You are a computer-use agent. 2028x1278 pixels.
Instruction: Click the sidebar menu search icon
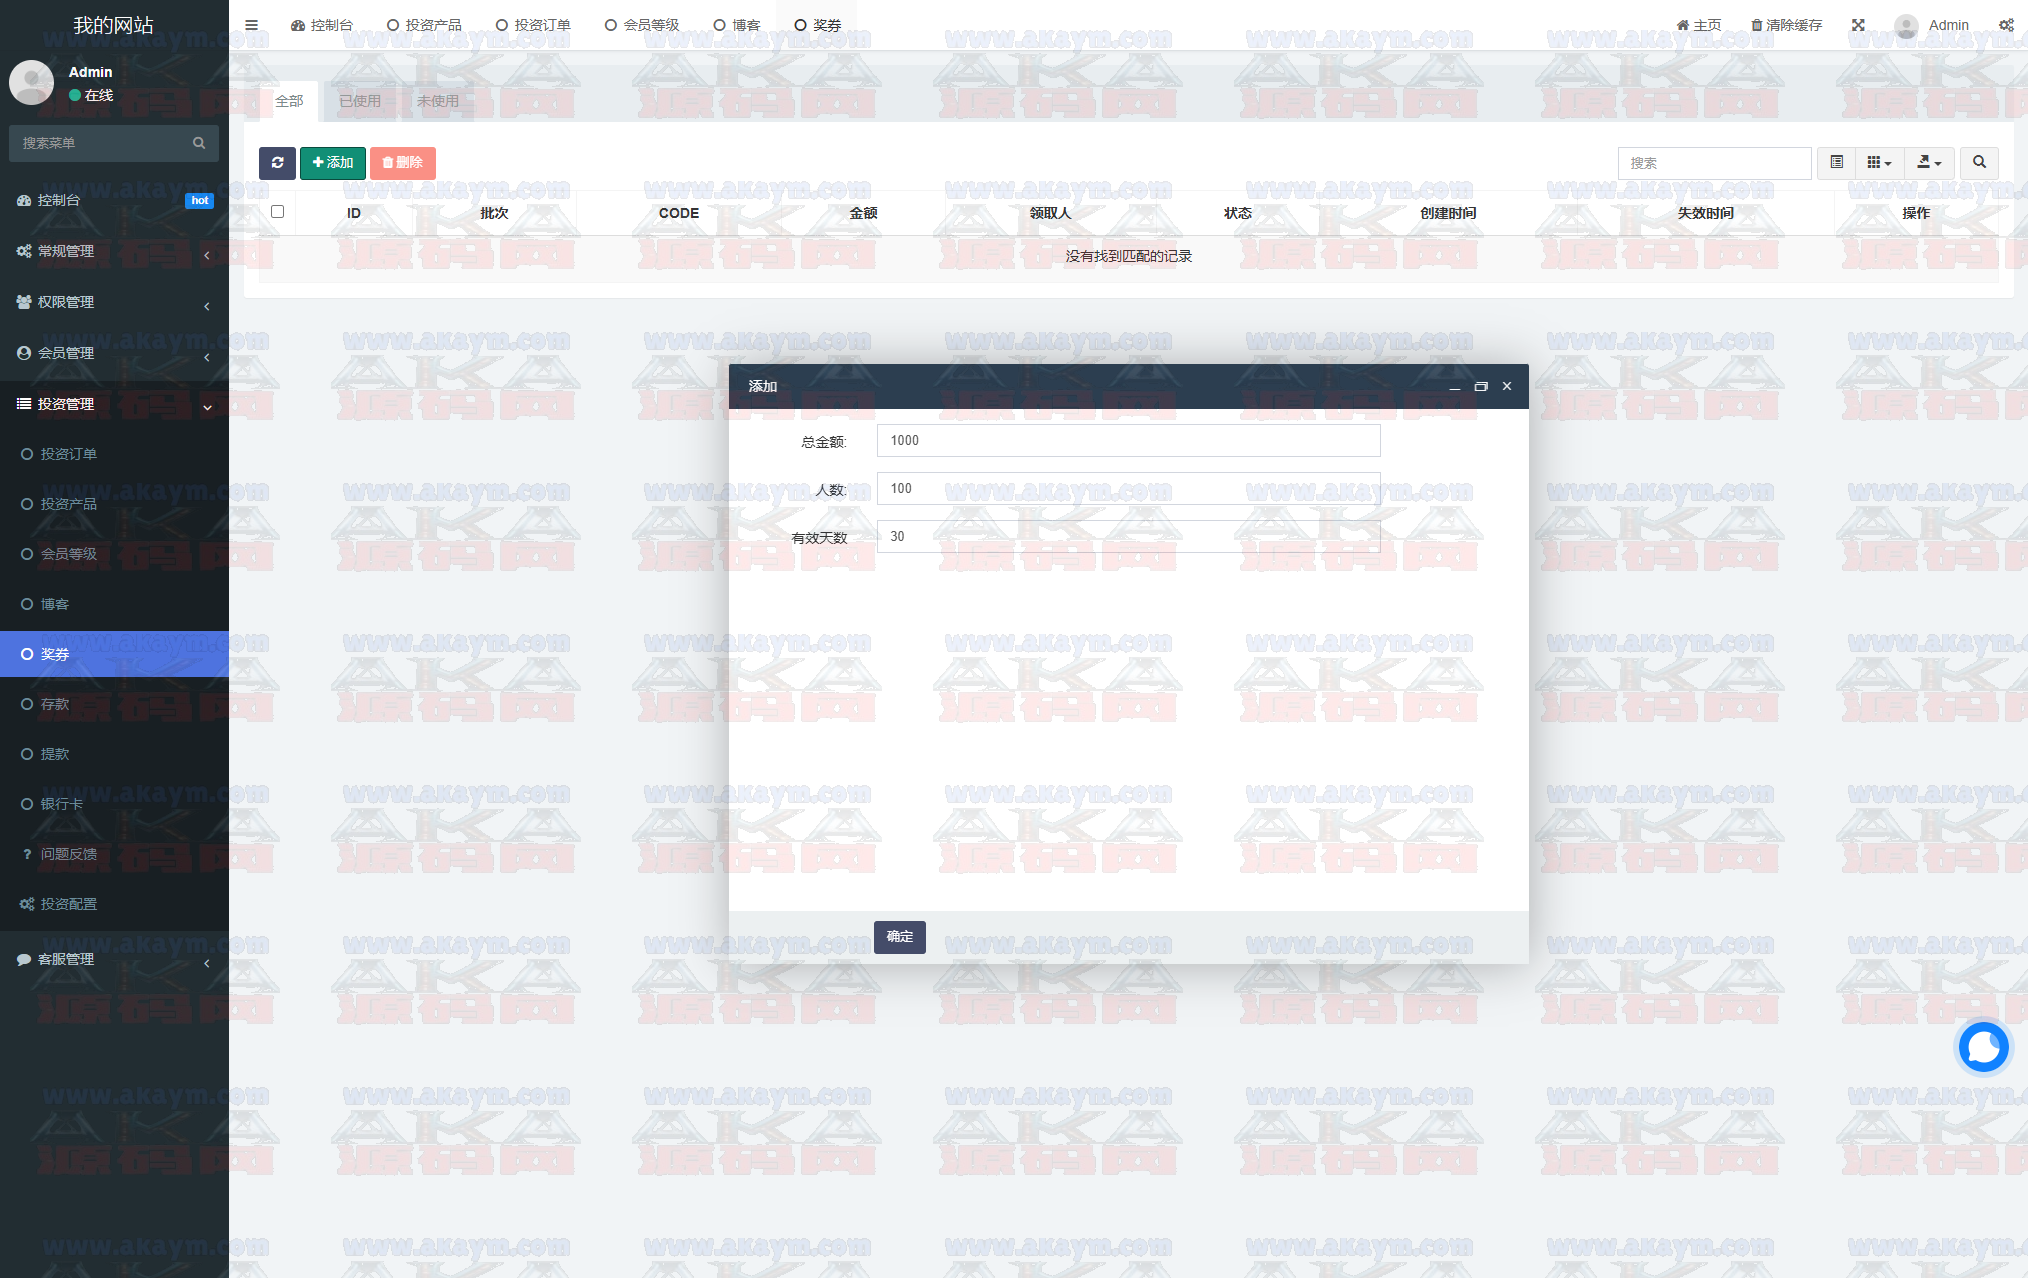[199, 143]
